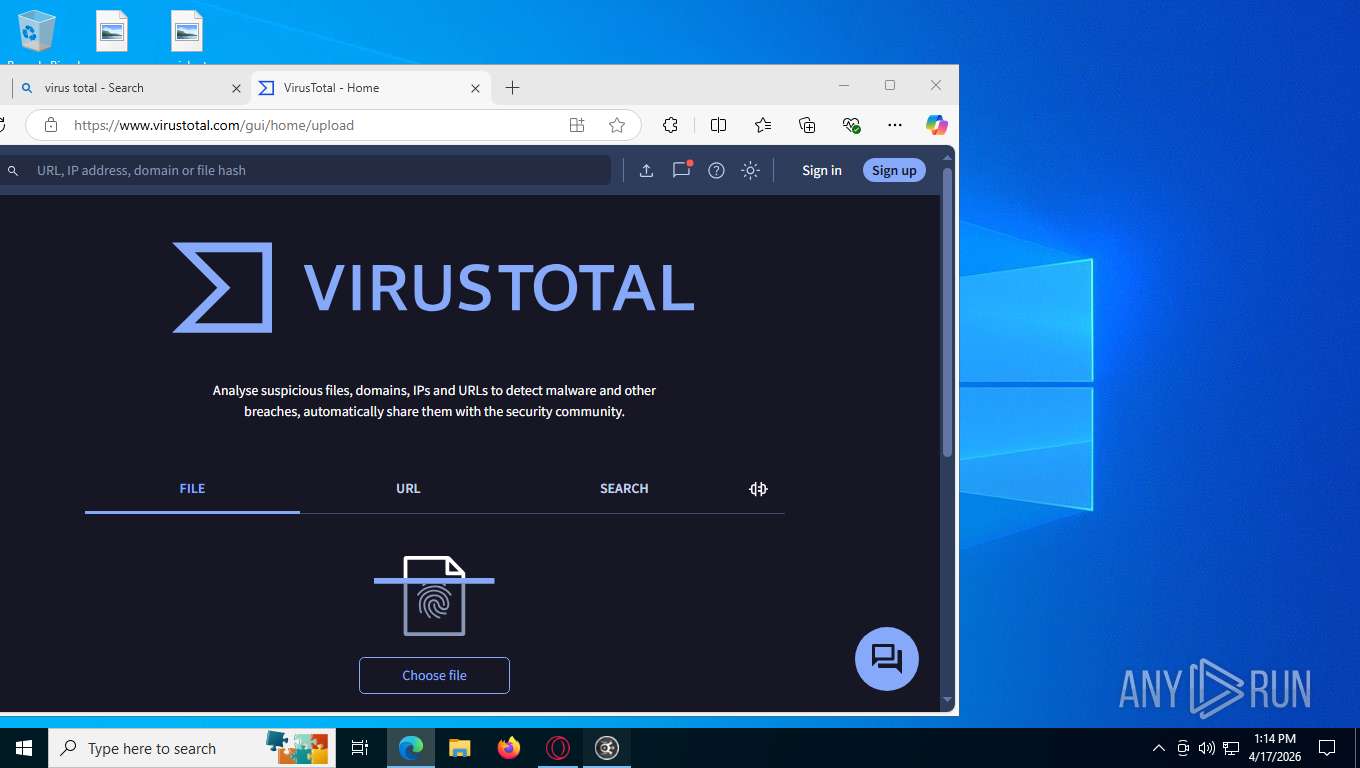The image size is (1360, 768).
Task: Open the help question mark icon
Action: (716, 170)
